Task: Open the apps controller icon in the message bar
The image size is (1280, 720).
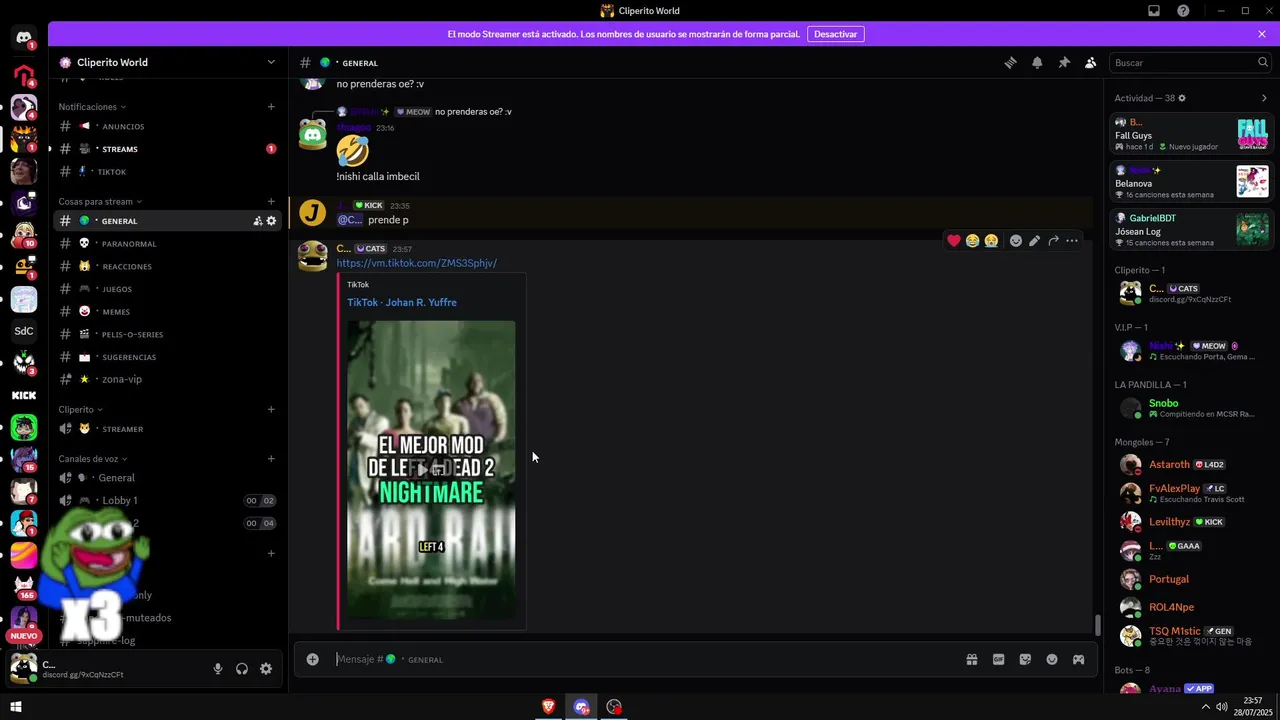Action: [1079, 659]
